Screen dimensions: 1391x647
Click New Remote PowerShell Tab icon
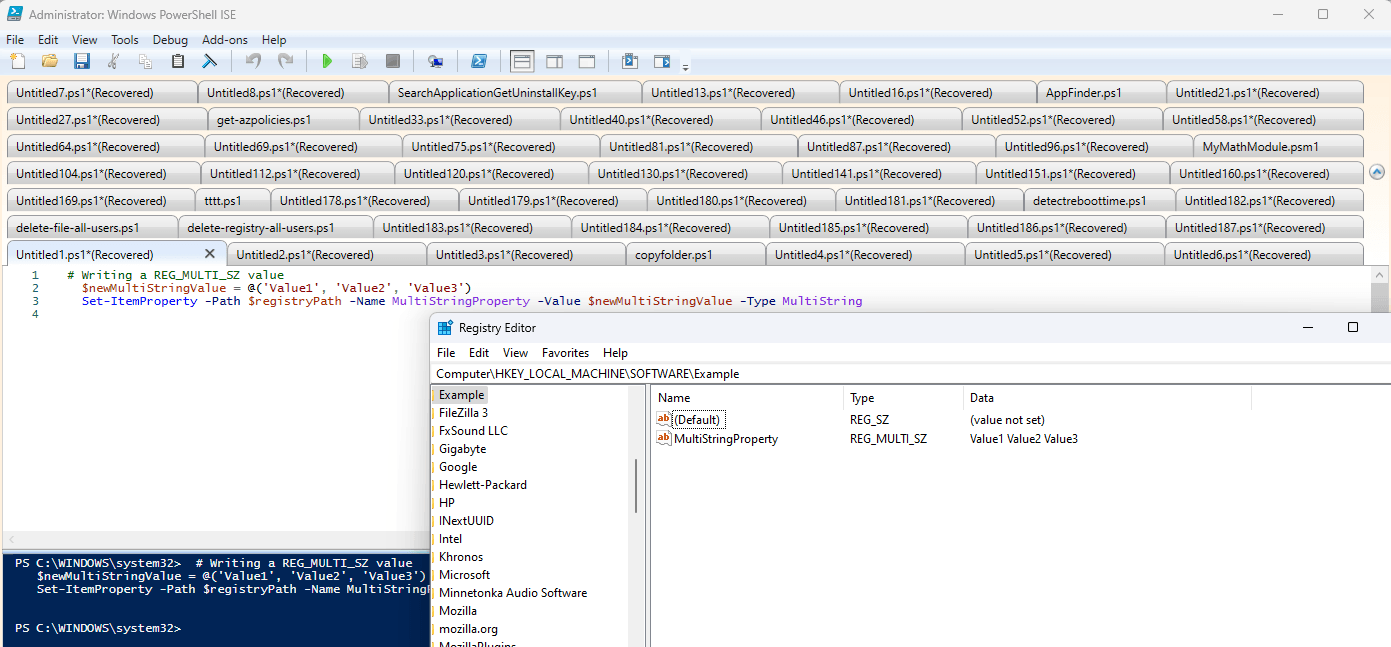point(435,61)
